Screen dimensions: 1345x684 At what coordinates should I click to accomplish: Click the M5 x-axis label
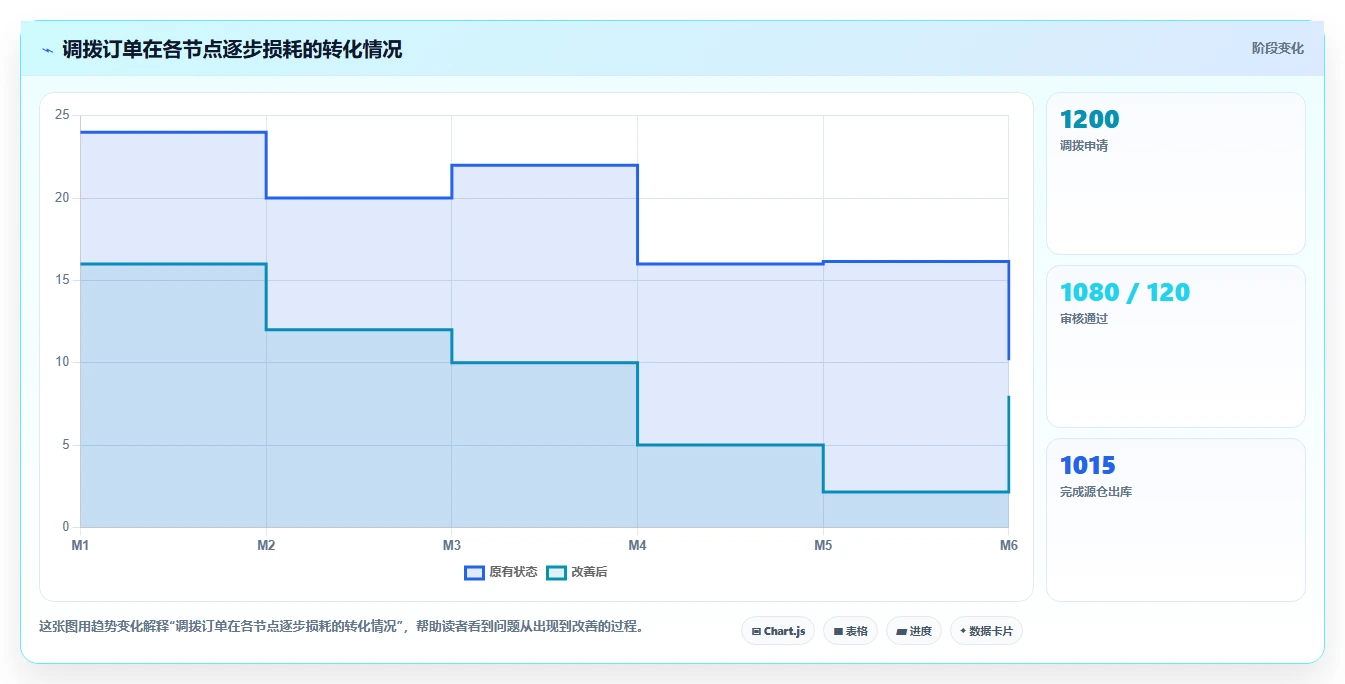[x=823, y=545]
